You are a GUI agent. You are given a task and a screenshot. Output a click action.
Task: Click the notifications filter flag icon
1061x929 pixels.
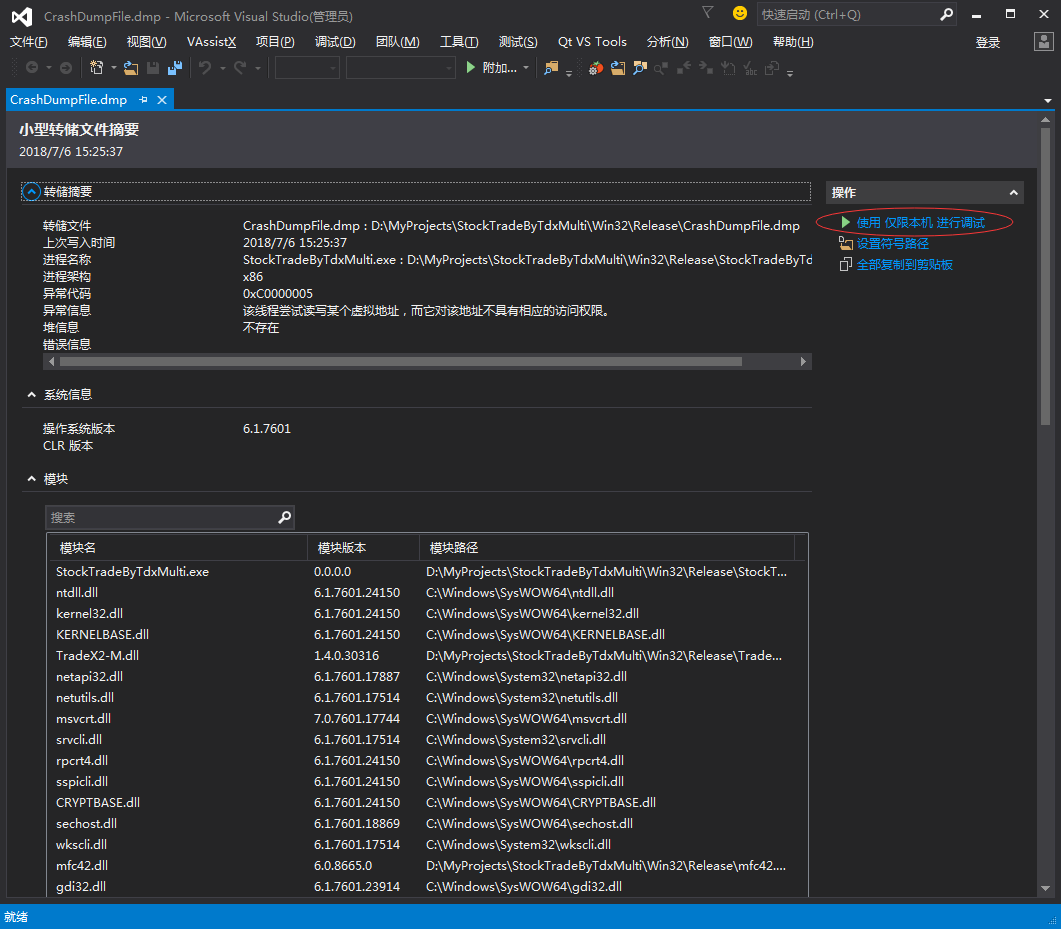(x=708, y=12)
